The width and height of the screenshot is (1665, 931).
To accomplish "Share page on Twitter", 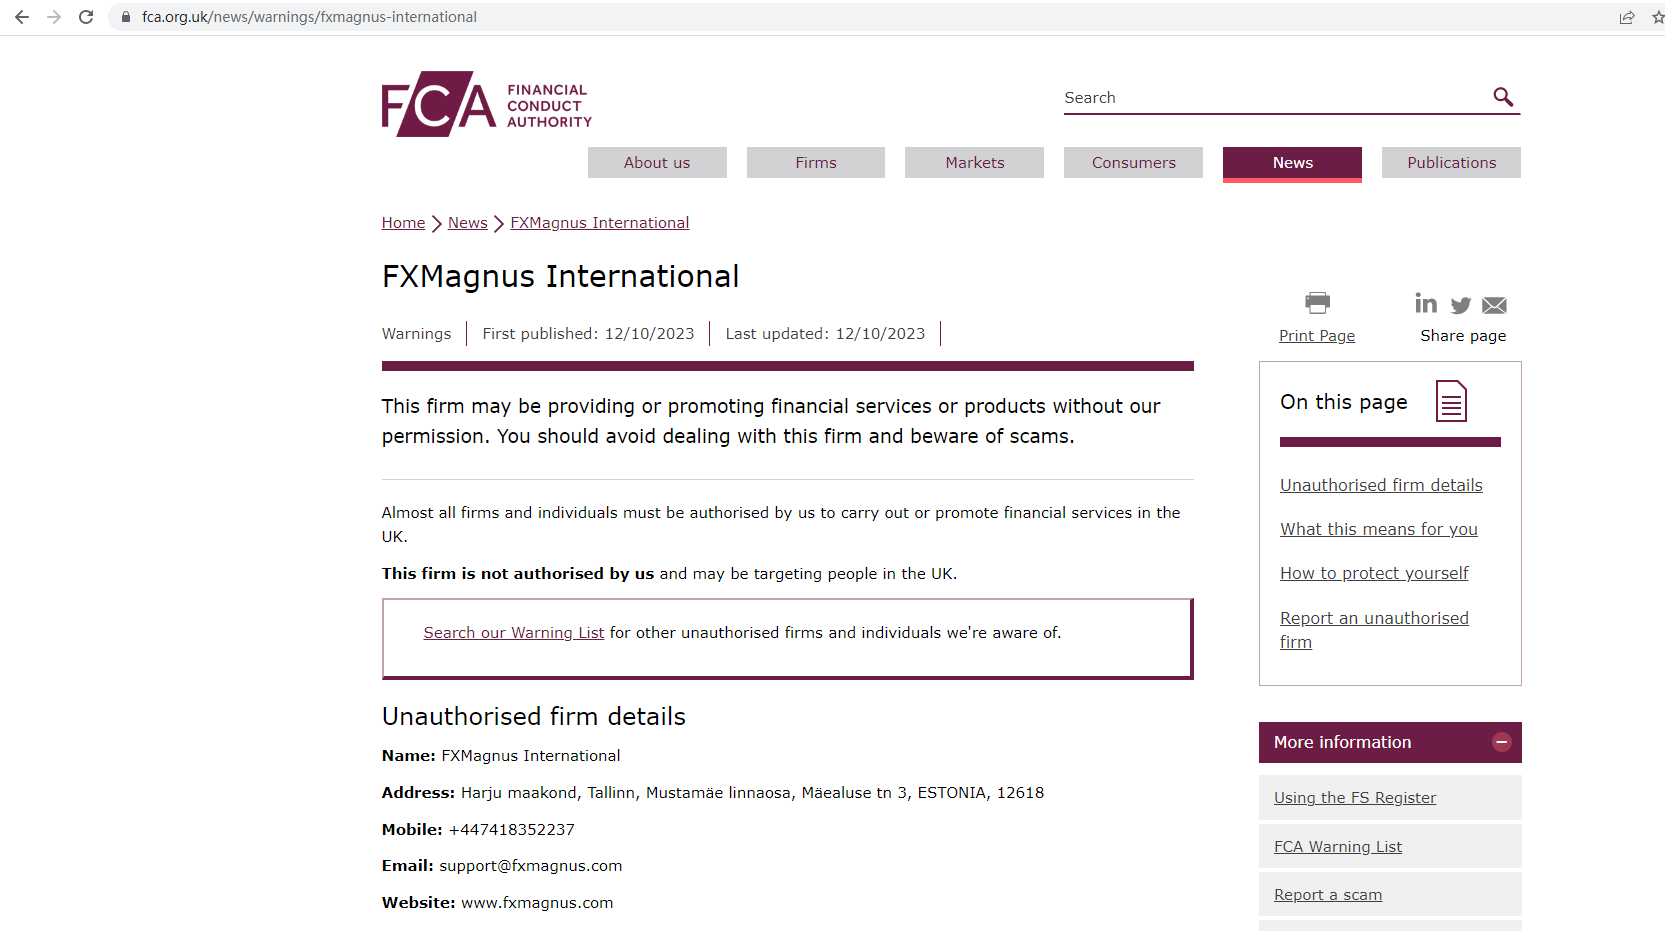I will coord(1461,305).
